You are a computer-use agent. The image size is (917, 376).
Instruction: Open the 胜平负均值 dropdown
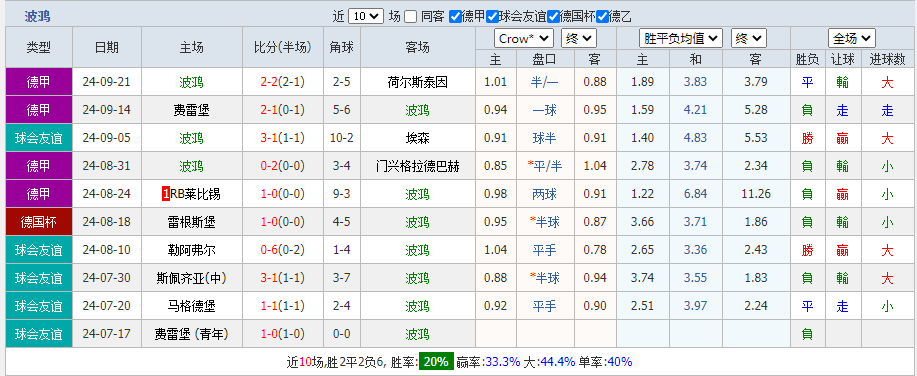coord(681,39)
